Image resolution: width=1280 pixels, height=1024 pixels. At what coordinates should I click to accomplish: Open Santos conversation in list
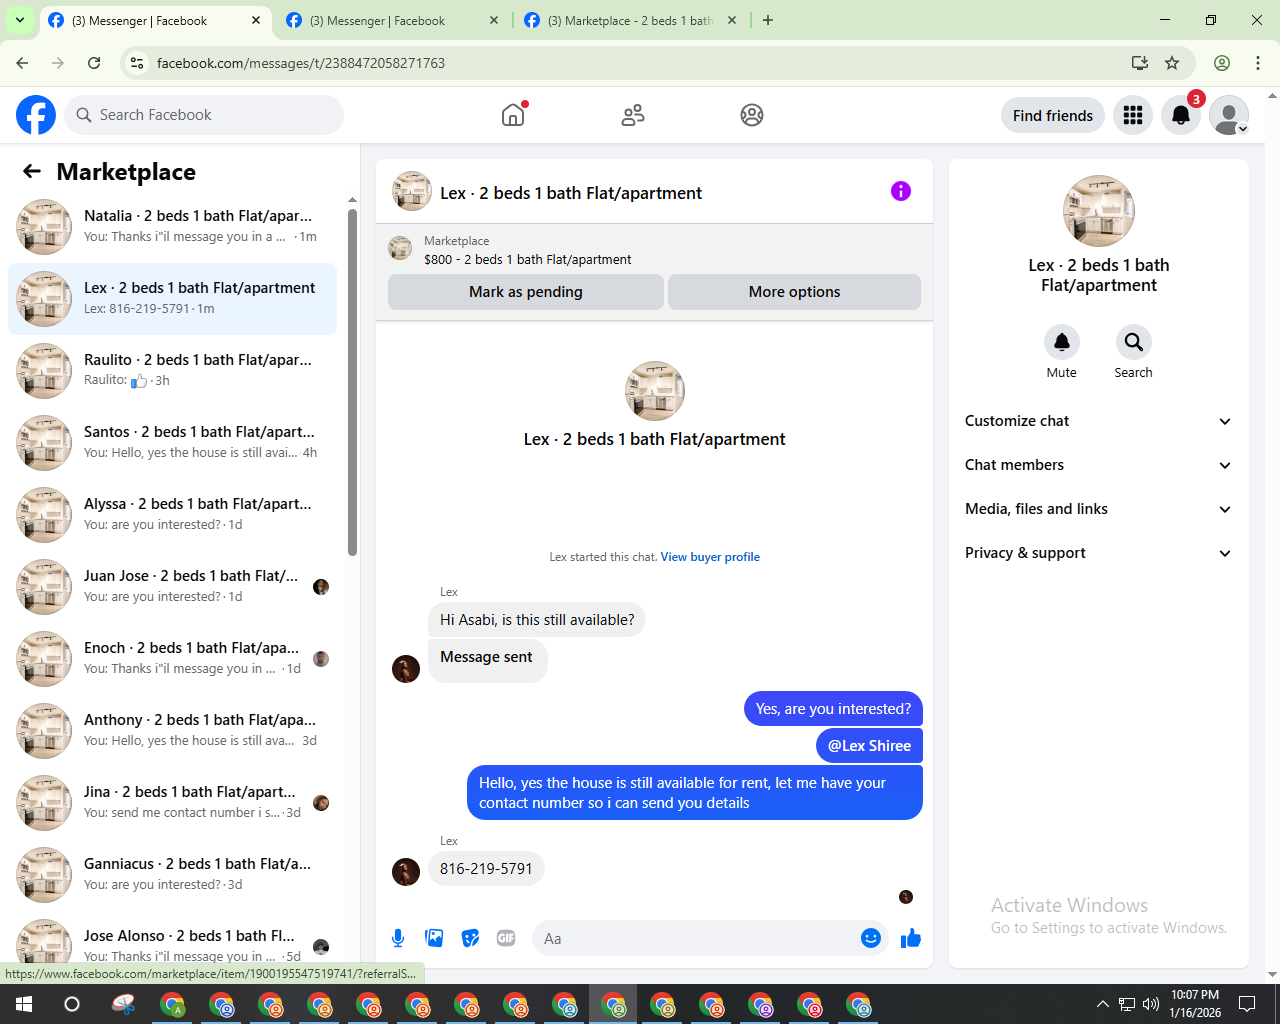[172, 443]
